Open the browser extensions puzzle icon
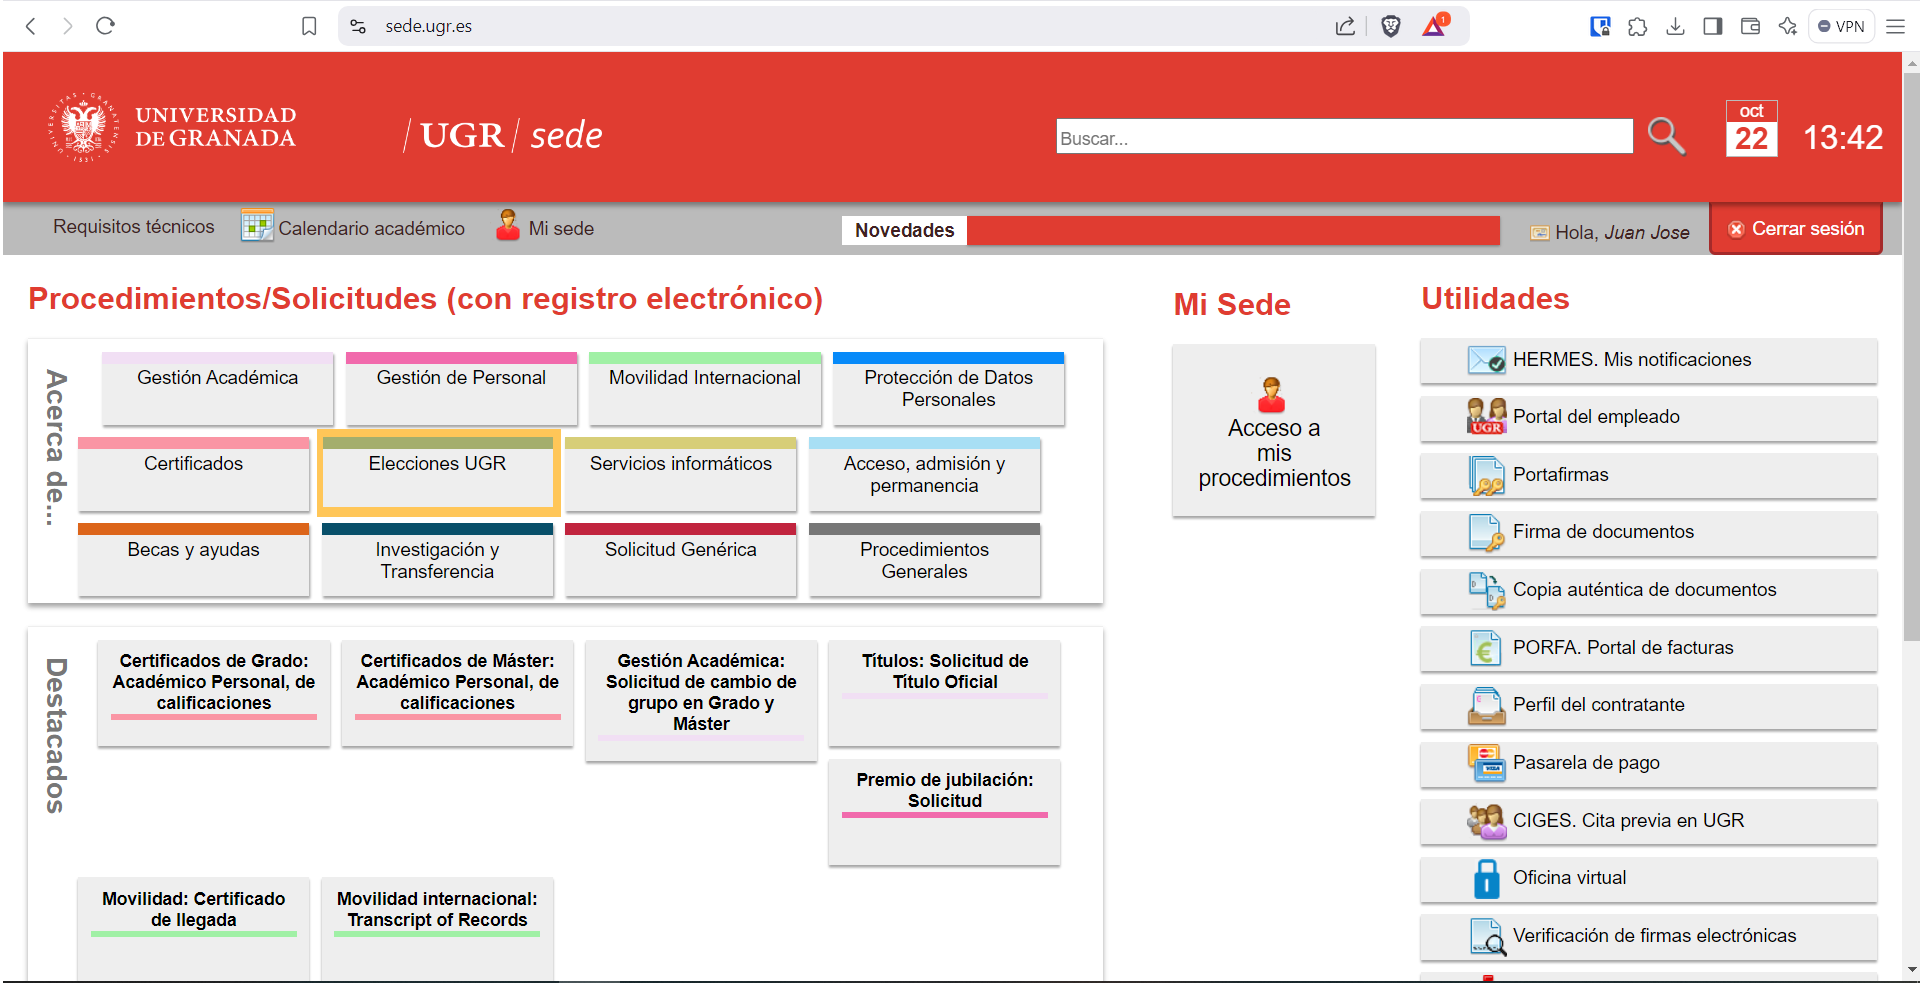This screenshot has width=1920, height=983. click(x=1637, y=26)
